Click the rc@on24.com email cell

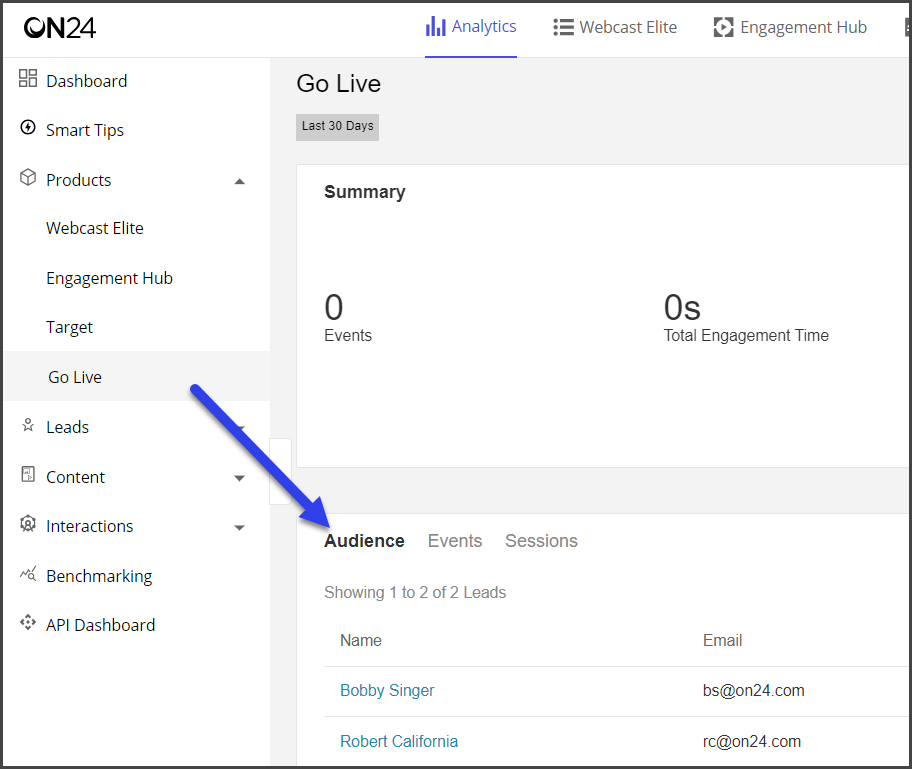click(751, 741)
